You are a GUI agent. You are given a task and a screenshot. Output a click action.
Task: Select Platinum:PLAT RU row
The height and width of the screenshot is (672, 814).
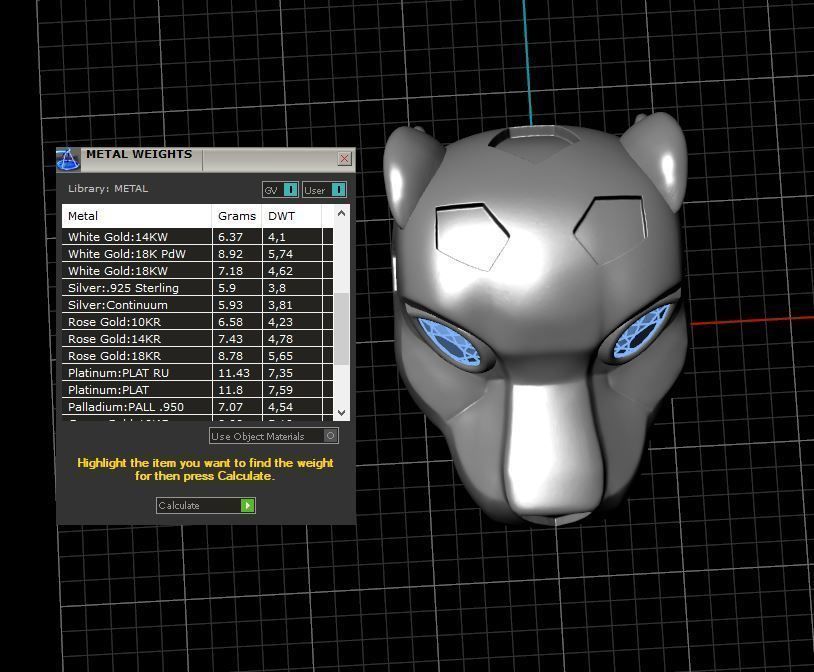pos(197,373)
